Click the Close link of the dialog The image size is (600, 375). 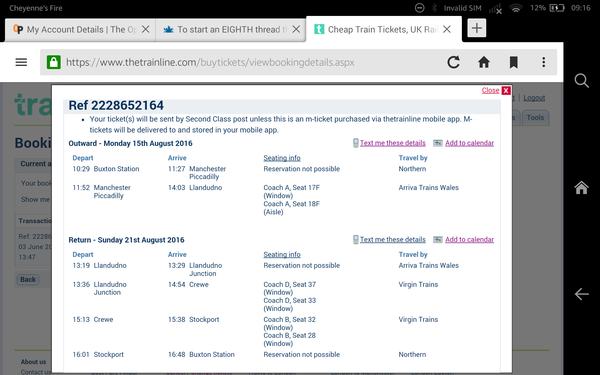pyautogui.click(x=490, y=90)
